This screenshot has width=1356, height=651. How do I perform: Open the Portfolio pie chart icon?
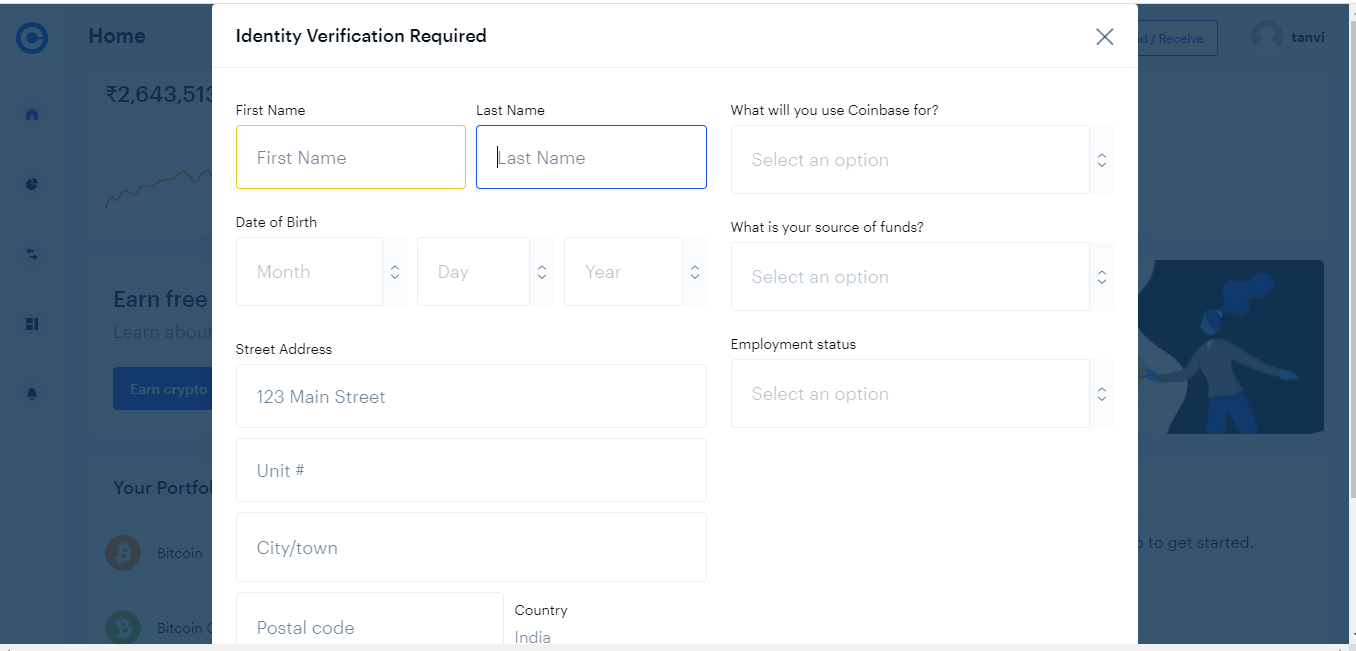(32, 184)
